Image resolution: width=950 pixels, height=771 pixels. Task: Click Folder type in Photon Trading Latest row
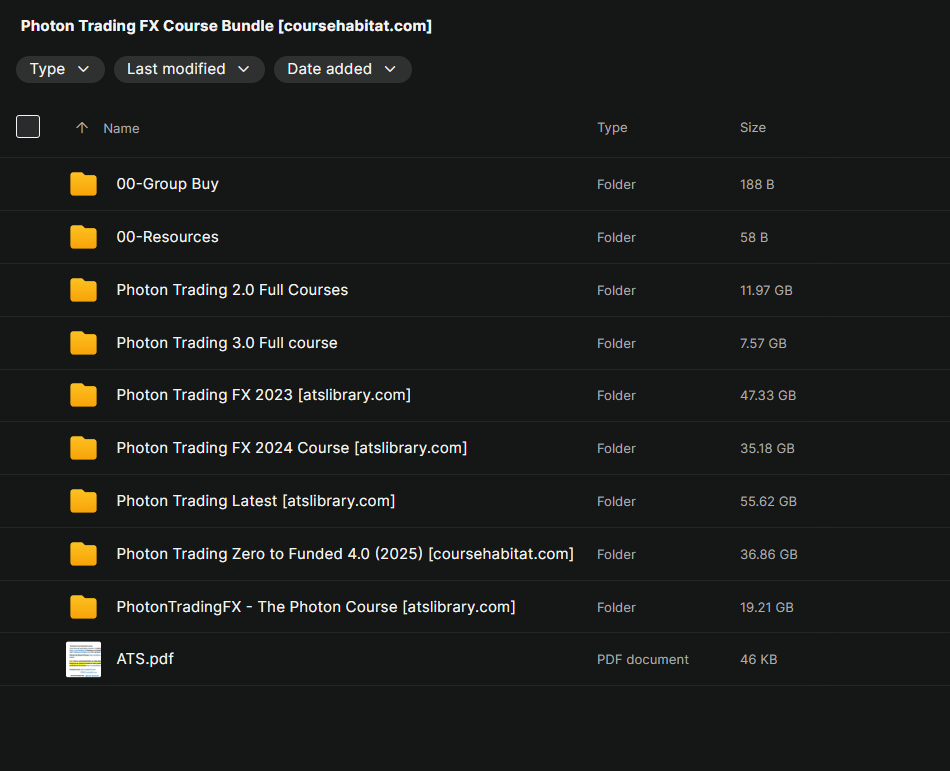click(x=616, y=501)
